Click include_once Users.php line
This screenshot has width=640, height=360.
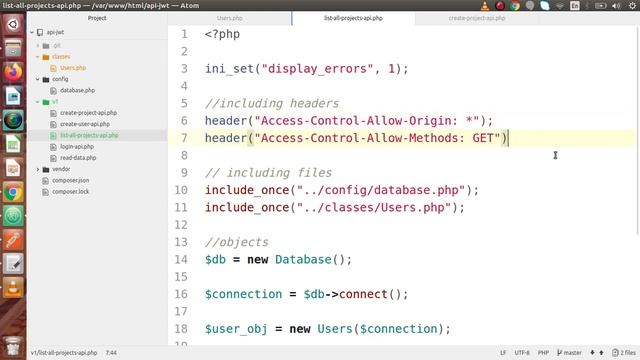click(x=335, y=208)
